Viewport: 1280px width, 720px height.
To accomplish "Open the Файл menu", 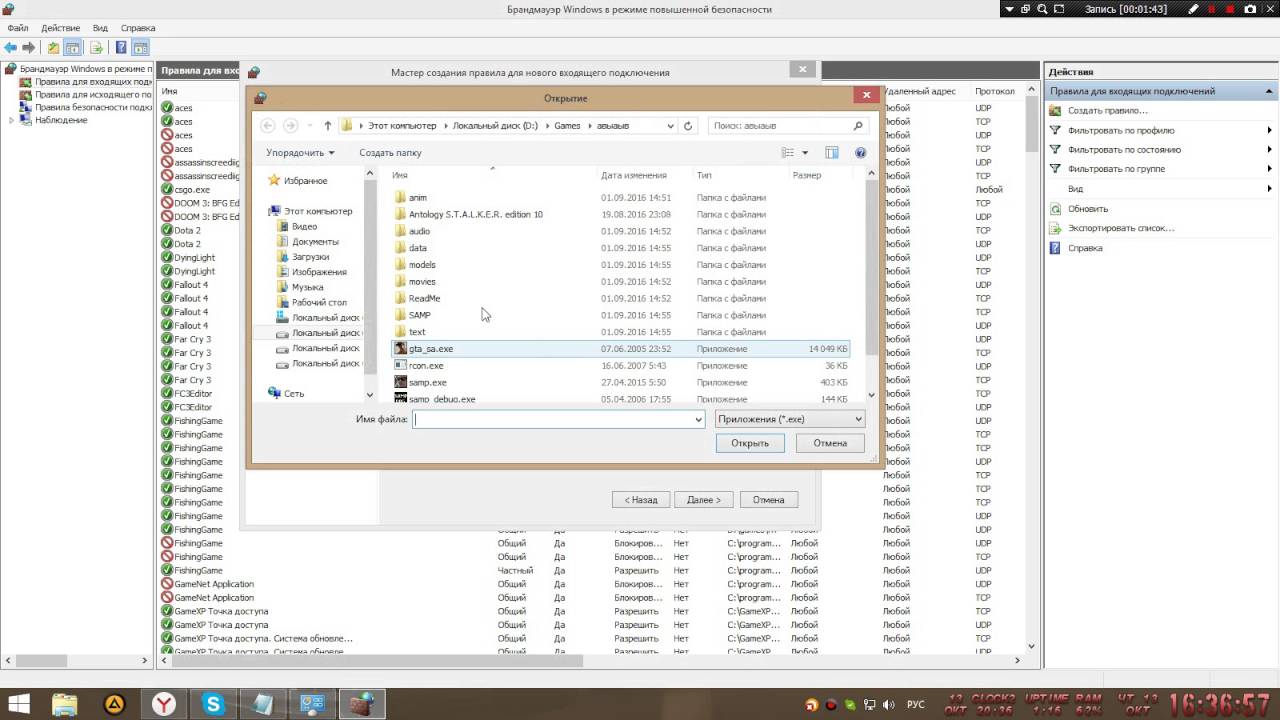I will point(17,28).
